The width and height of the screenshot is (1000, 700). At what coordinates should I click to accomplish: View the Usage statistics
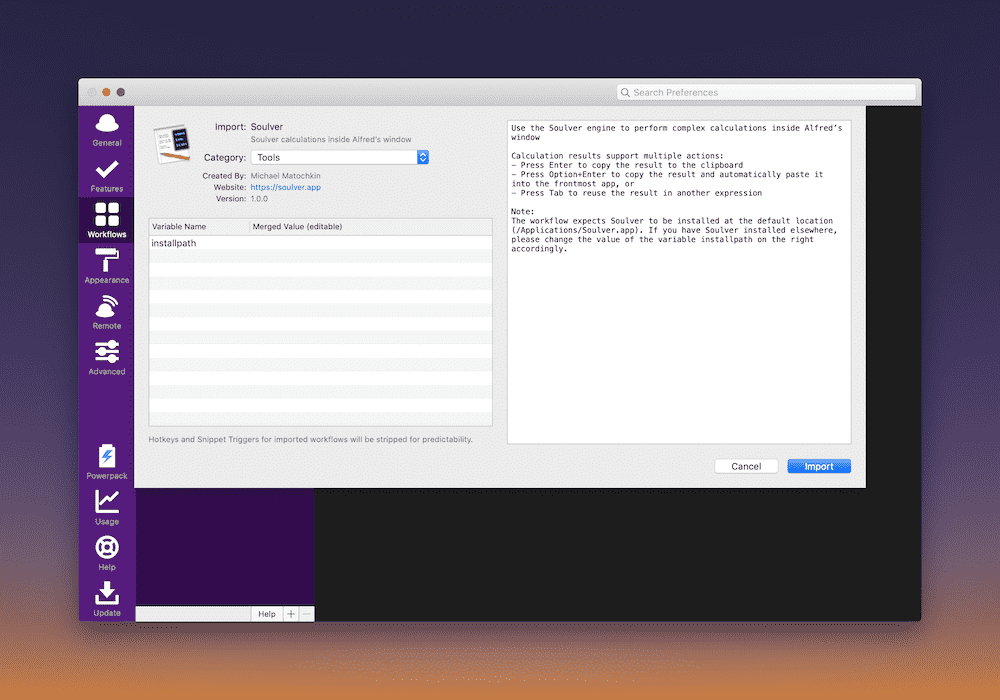click(x=107, y=508)
